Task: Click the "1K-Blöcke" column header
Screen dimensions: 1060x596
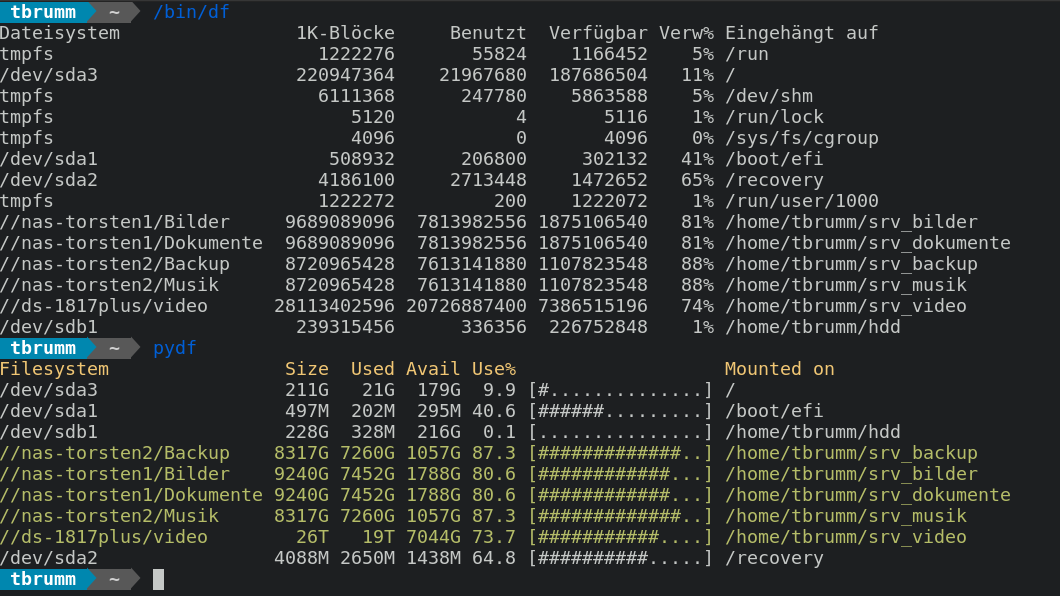Action: click(x=345, y=33)
